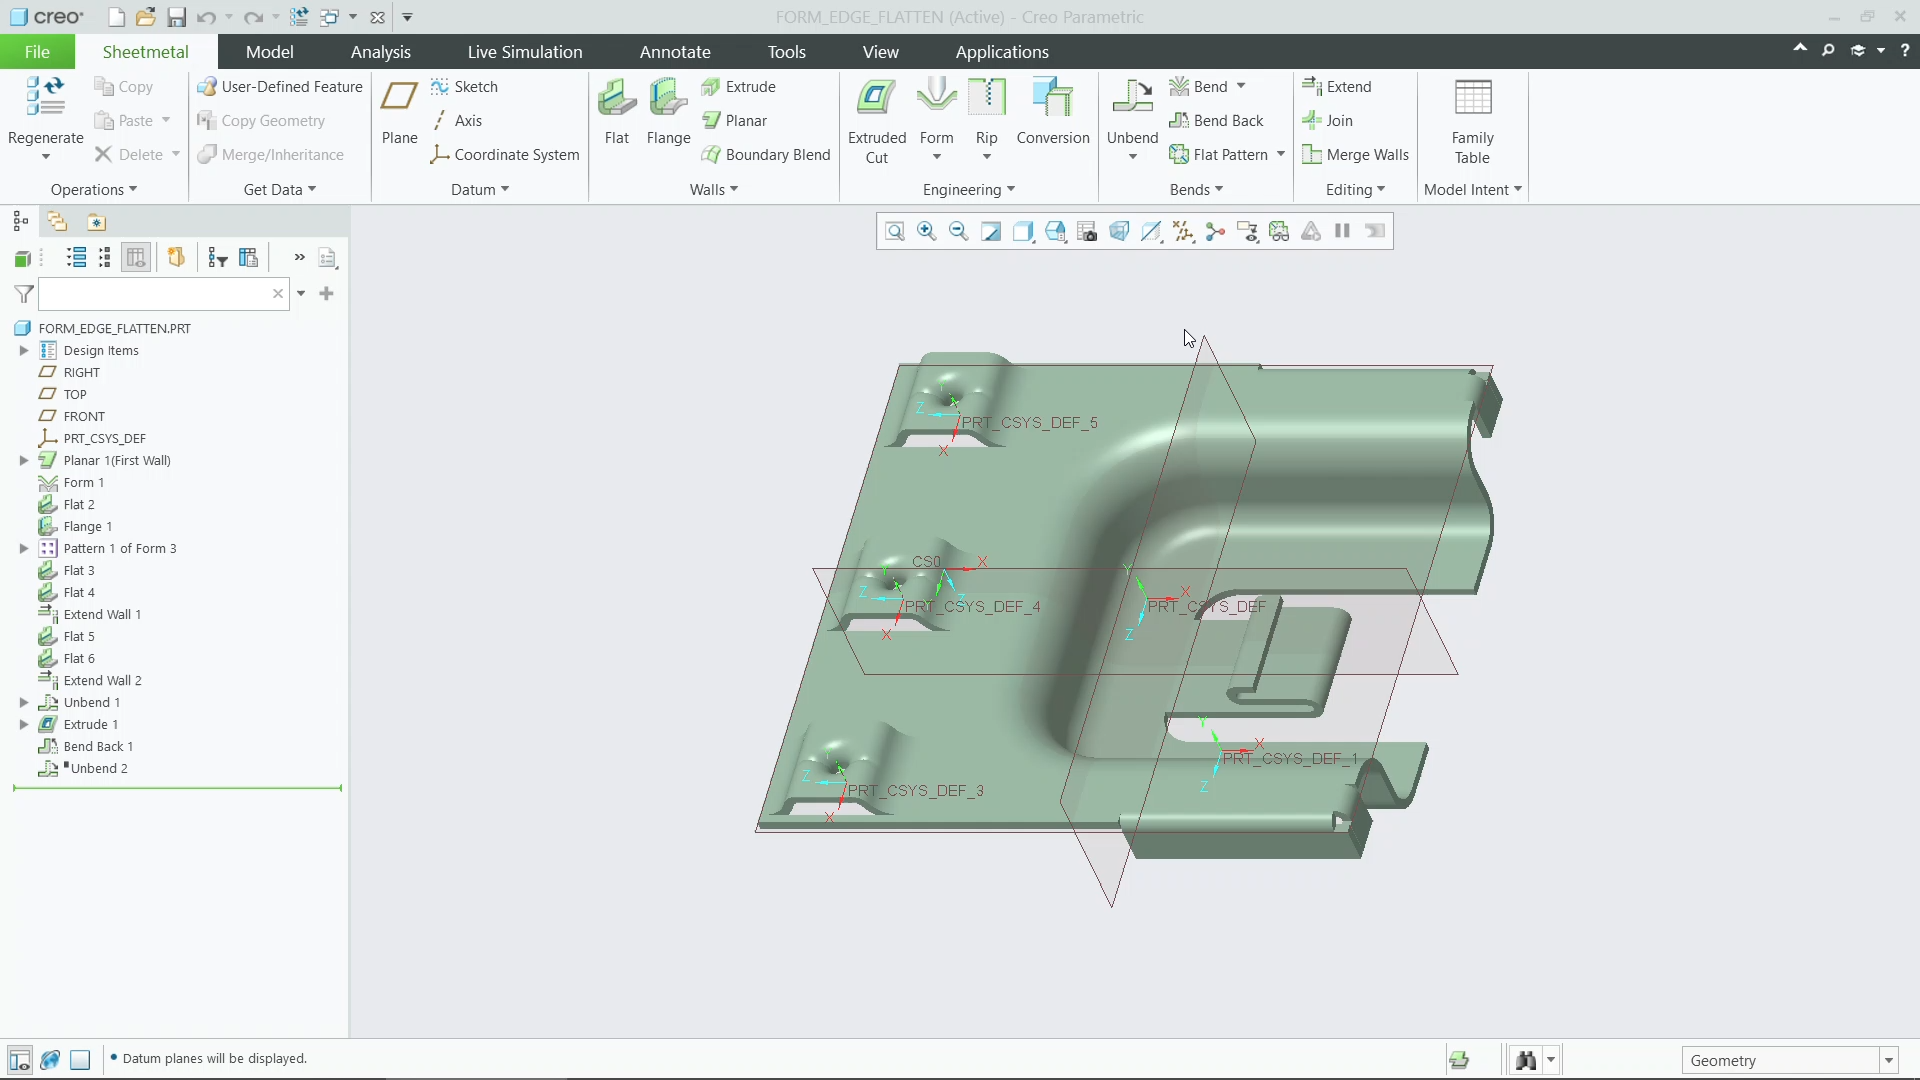Expand Planar 1(First Wall) tree node
This screenshot has width=1920, height=1080.
(x=24, y=461)
